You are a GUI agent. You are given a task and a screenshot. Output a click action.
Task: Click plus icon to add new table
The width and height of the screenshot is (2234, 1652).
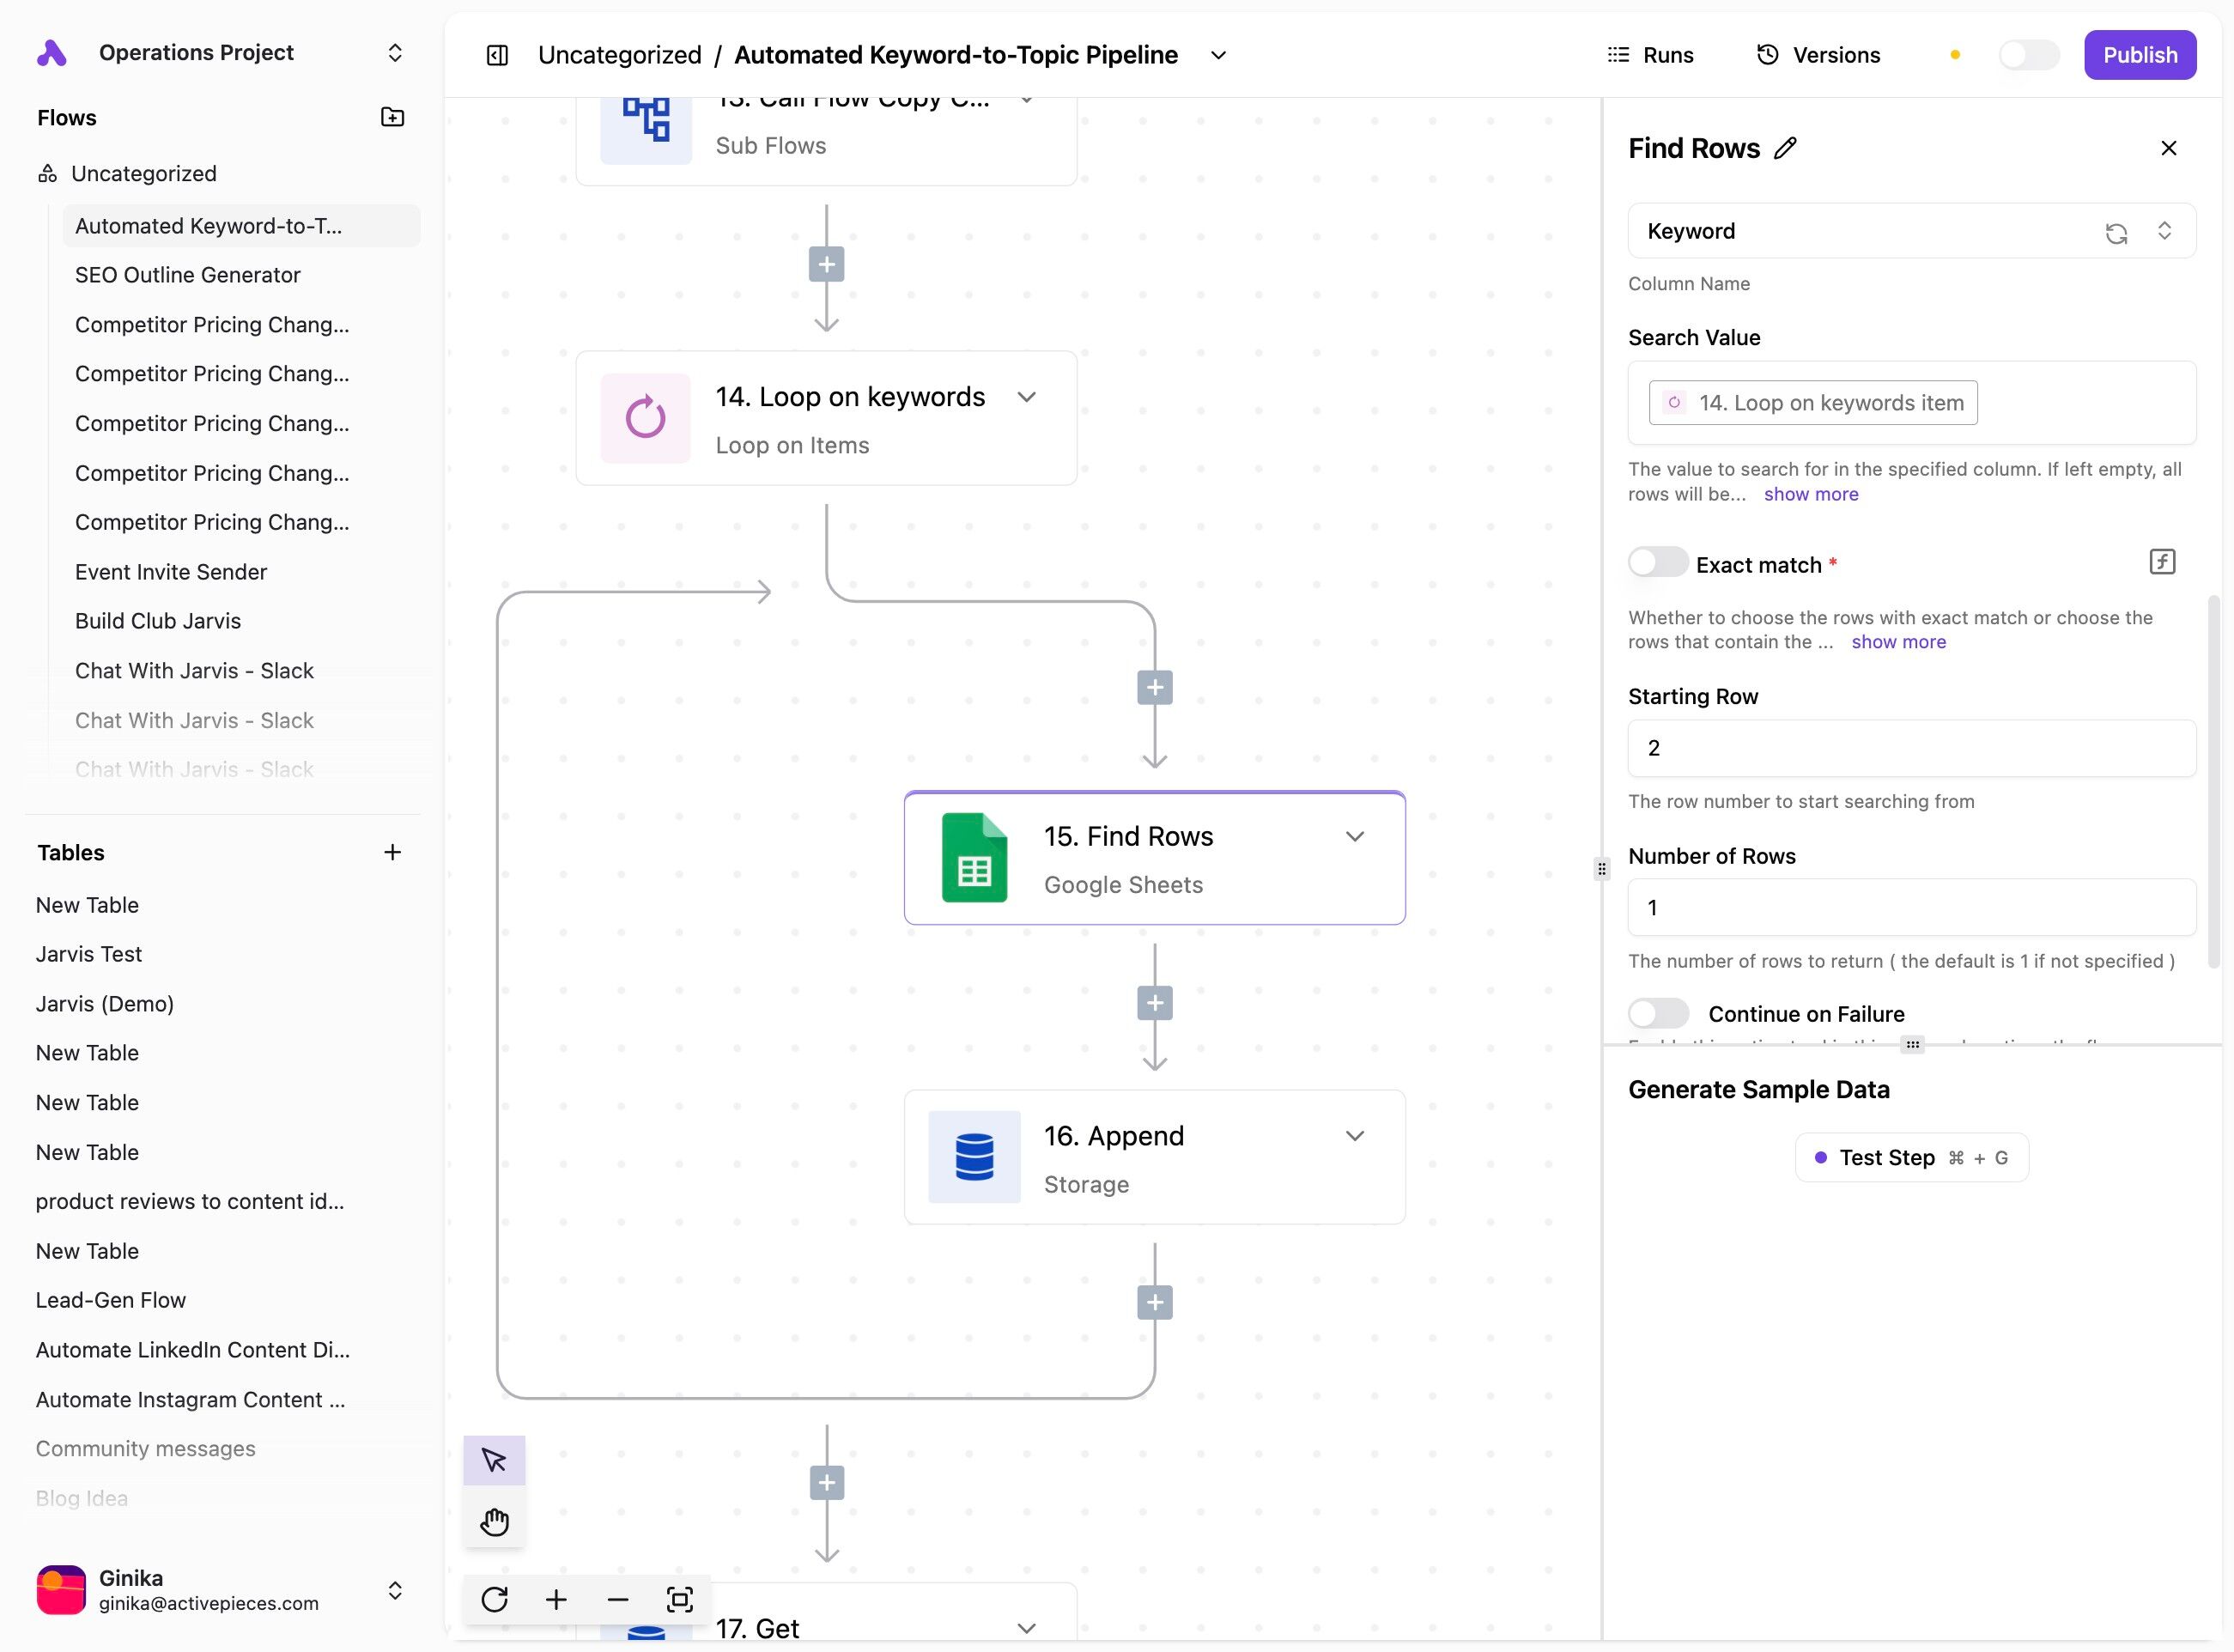click(392, 852)
